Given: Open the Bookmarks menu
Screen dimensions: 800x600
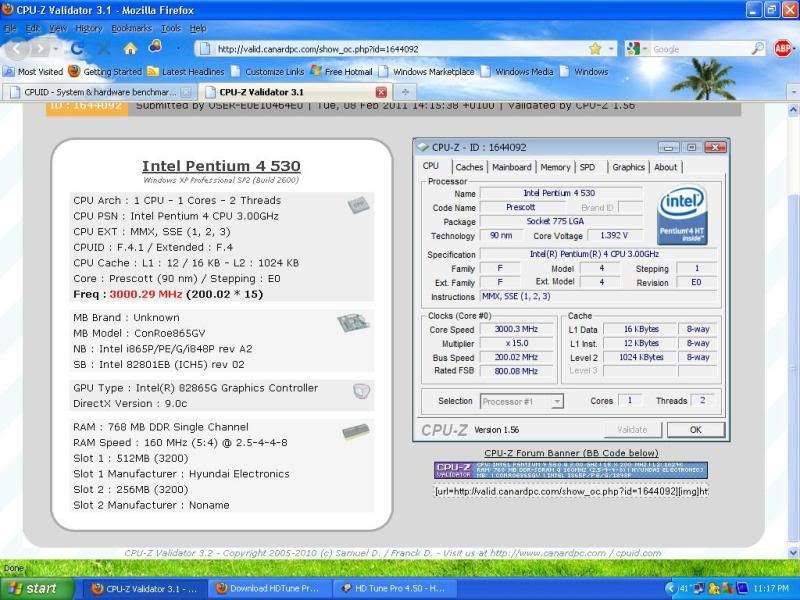Looking at the screenshot, I should [132, 29].
